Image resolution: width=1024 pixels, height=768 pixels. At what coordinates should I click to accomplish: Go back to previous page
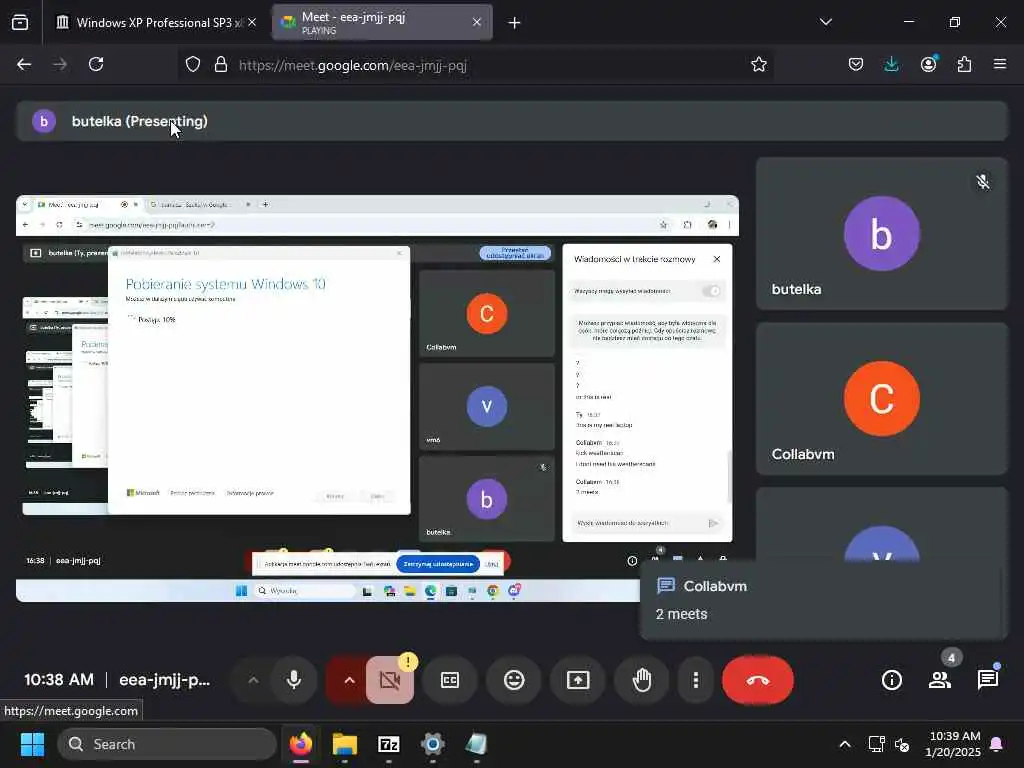(x=24, y=64)
